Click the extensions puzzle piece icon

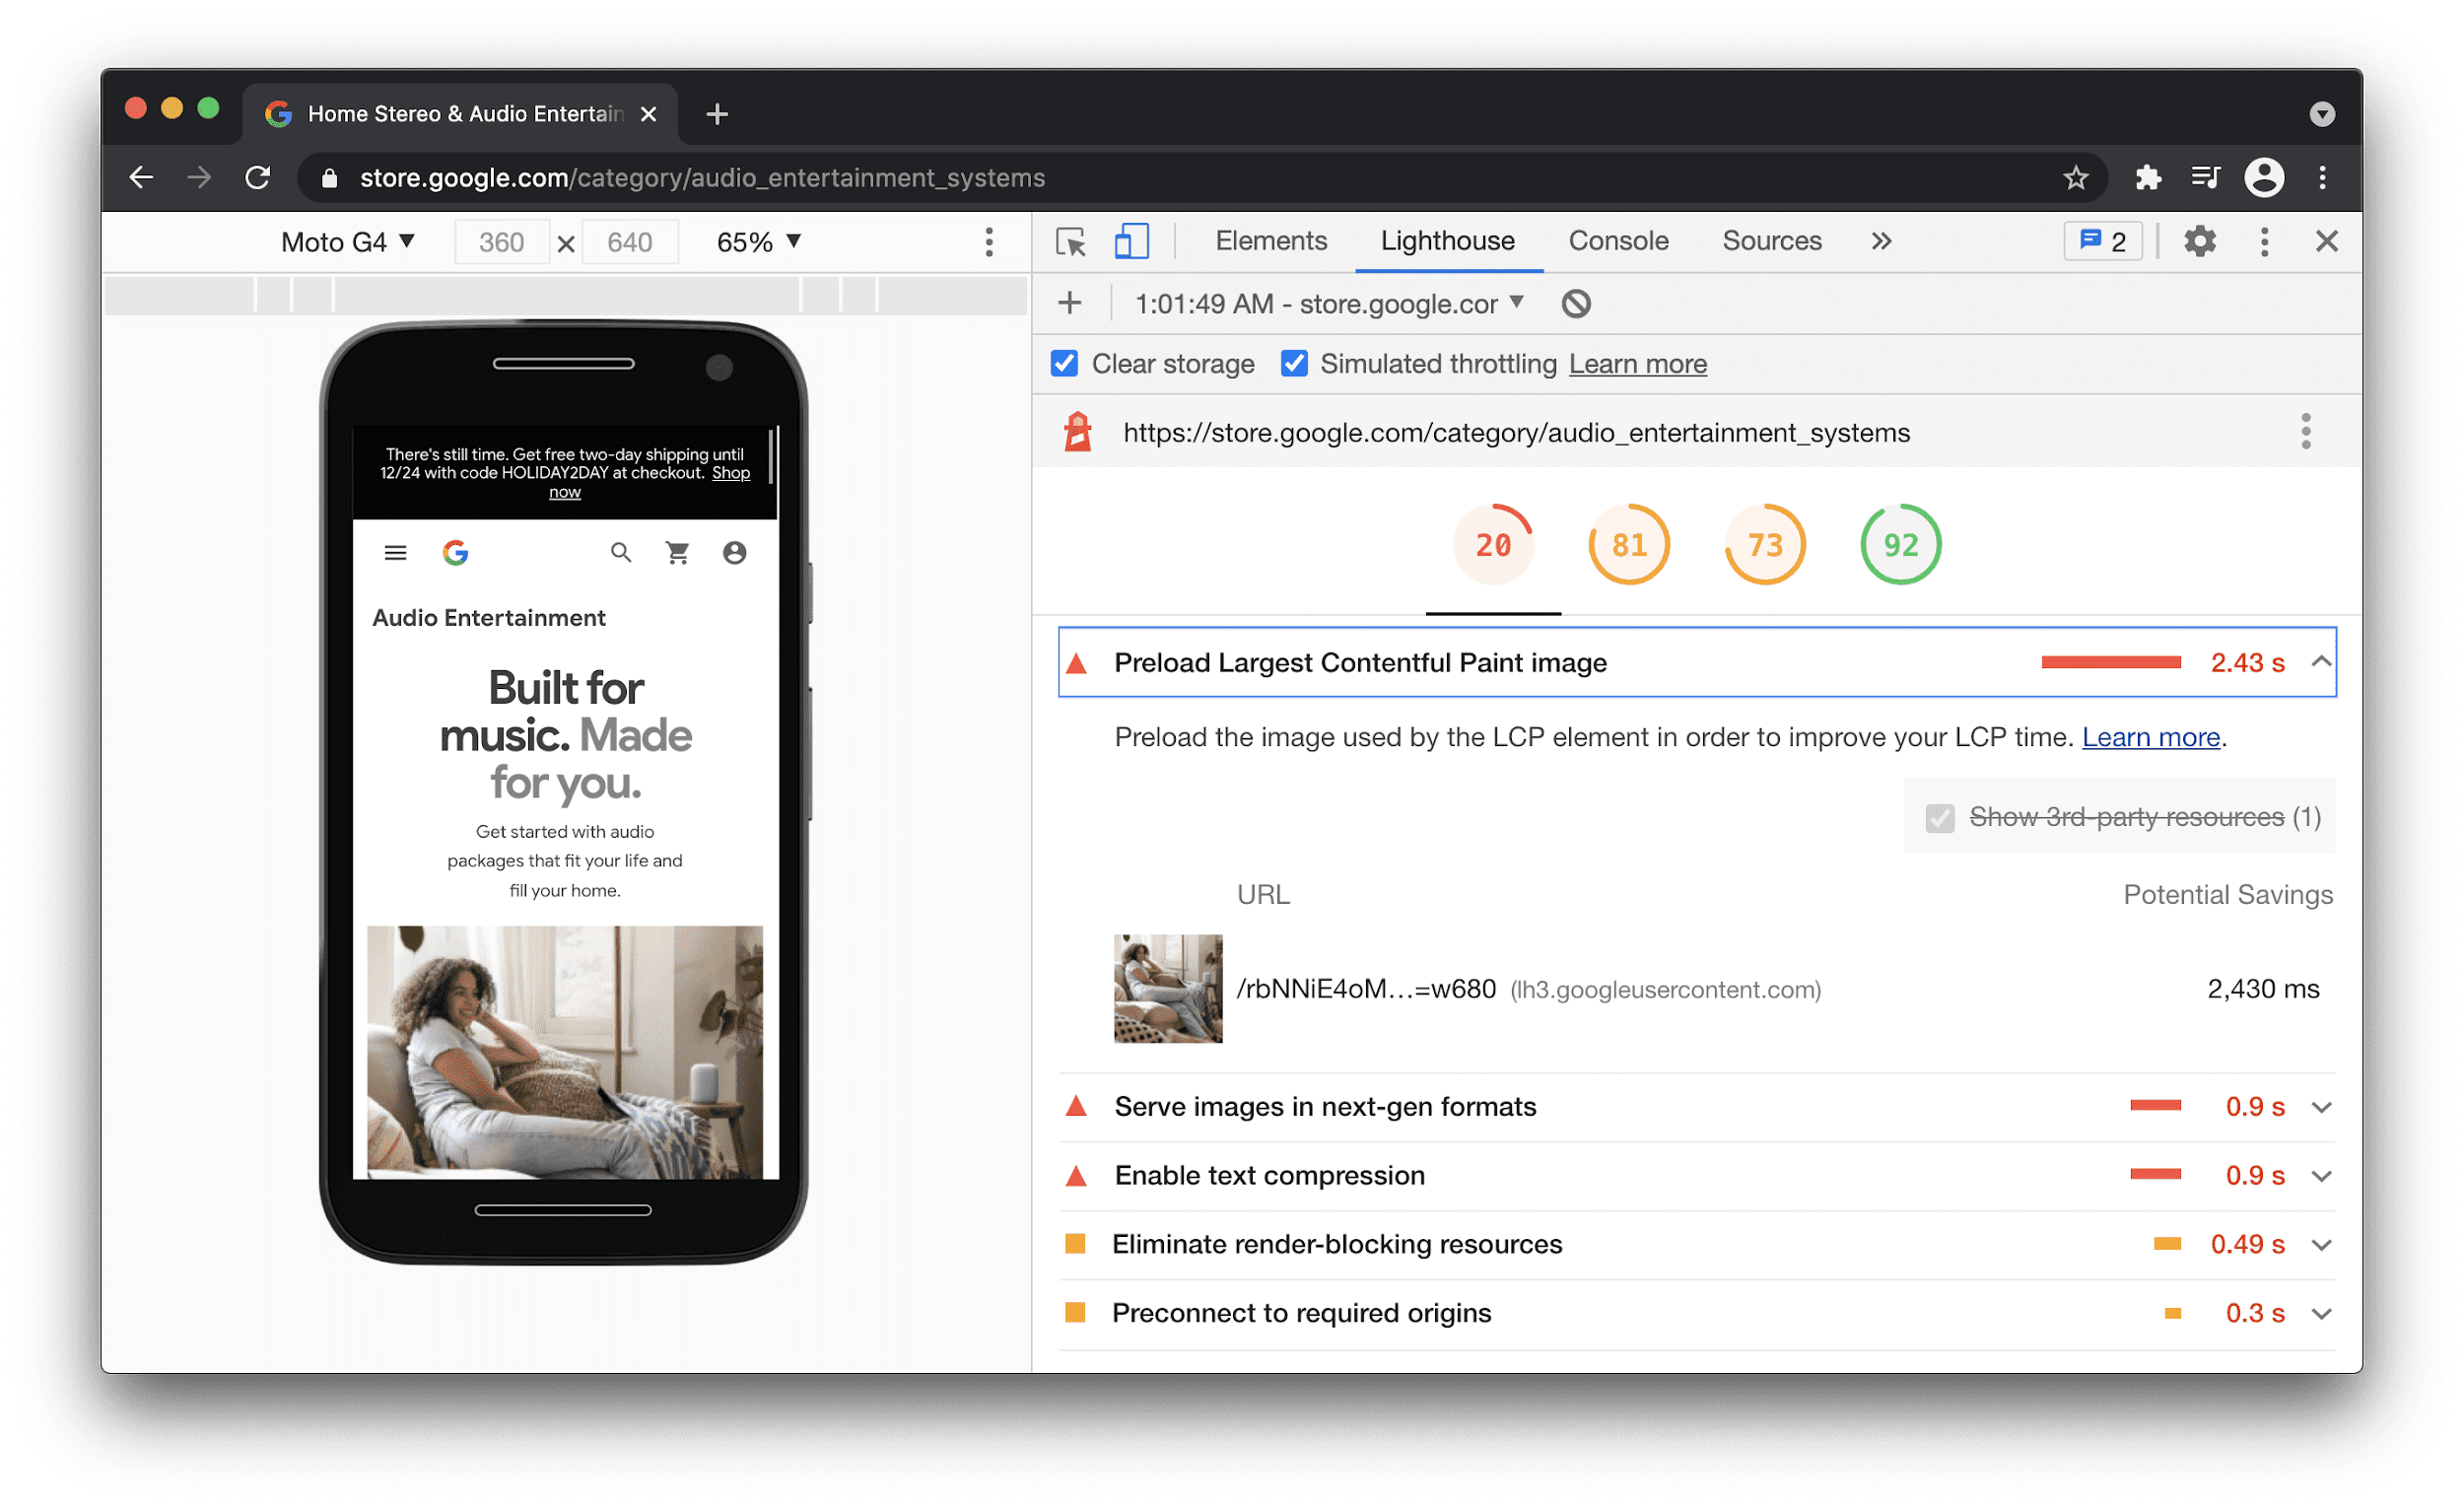pos(2148,177)
